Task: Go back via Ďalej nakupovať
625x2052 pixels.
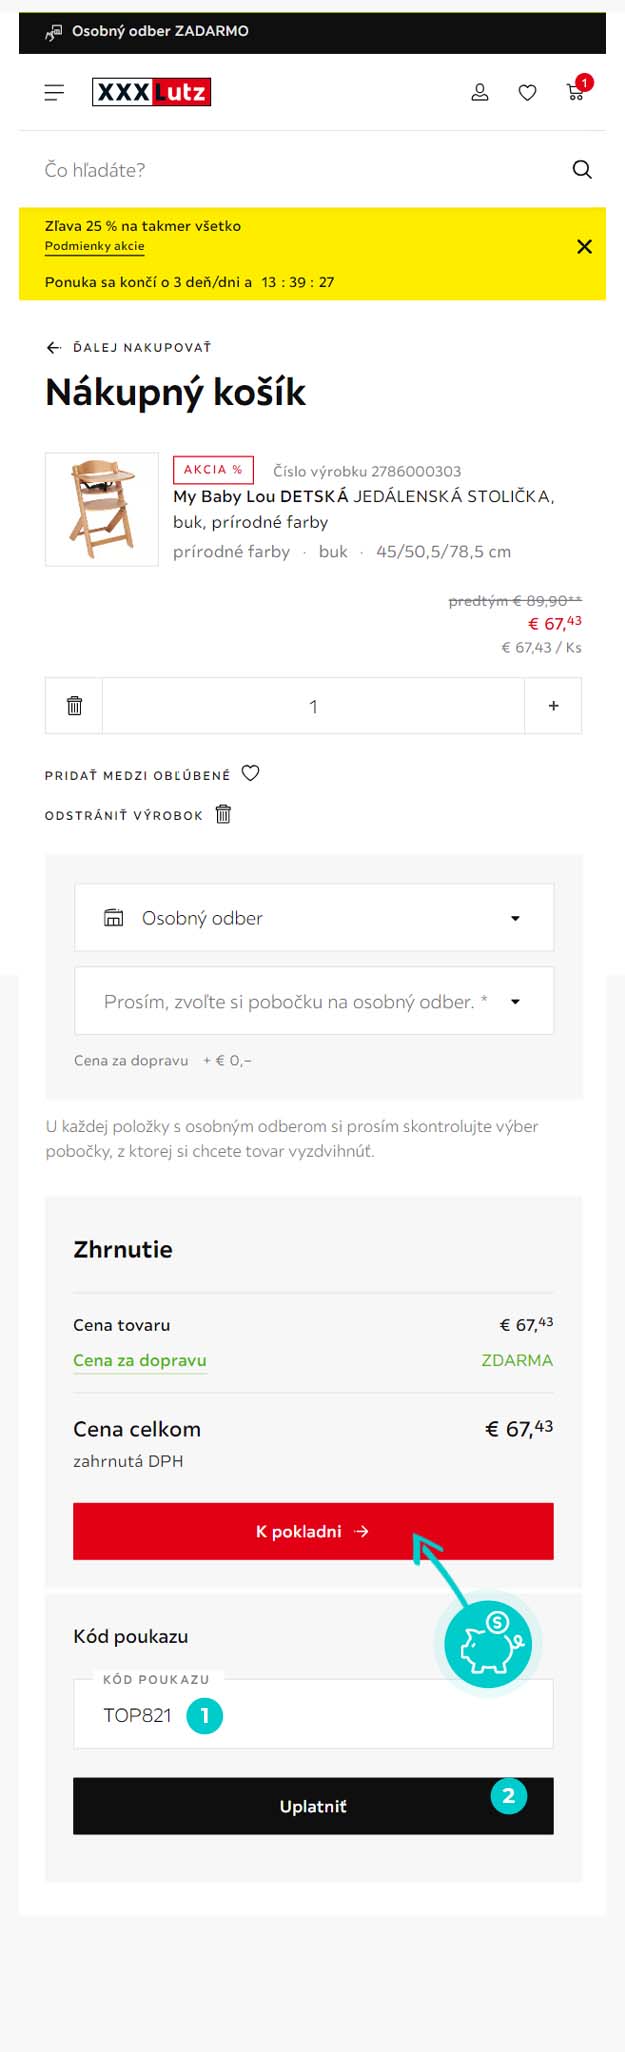Action: point(128,347)
